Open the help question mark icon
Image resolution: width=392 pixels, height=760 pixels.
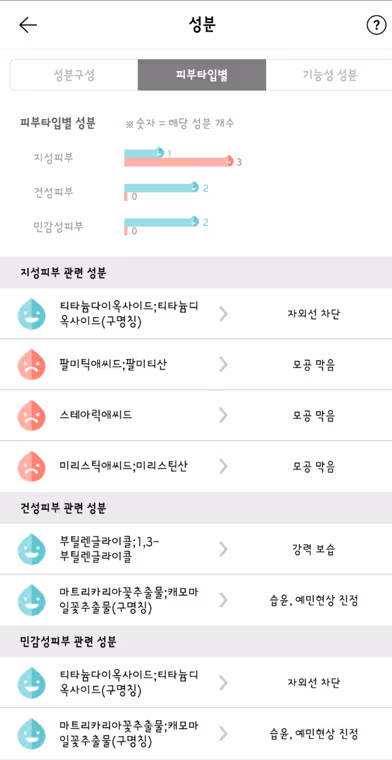[x=376, y=26]
